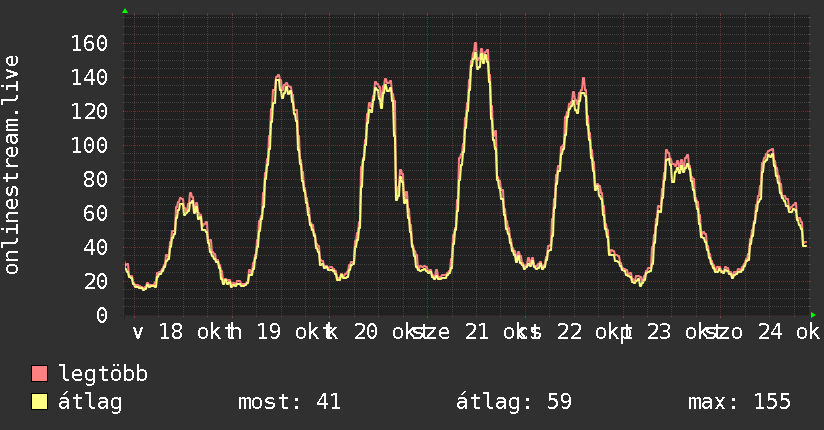Click the 'átlag: 59' average value
The image size is (824, 430).
coord(513,402)
